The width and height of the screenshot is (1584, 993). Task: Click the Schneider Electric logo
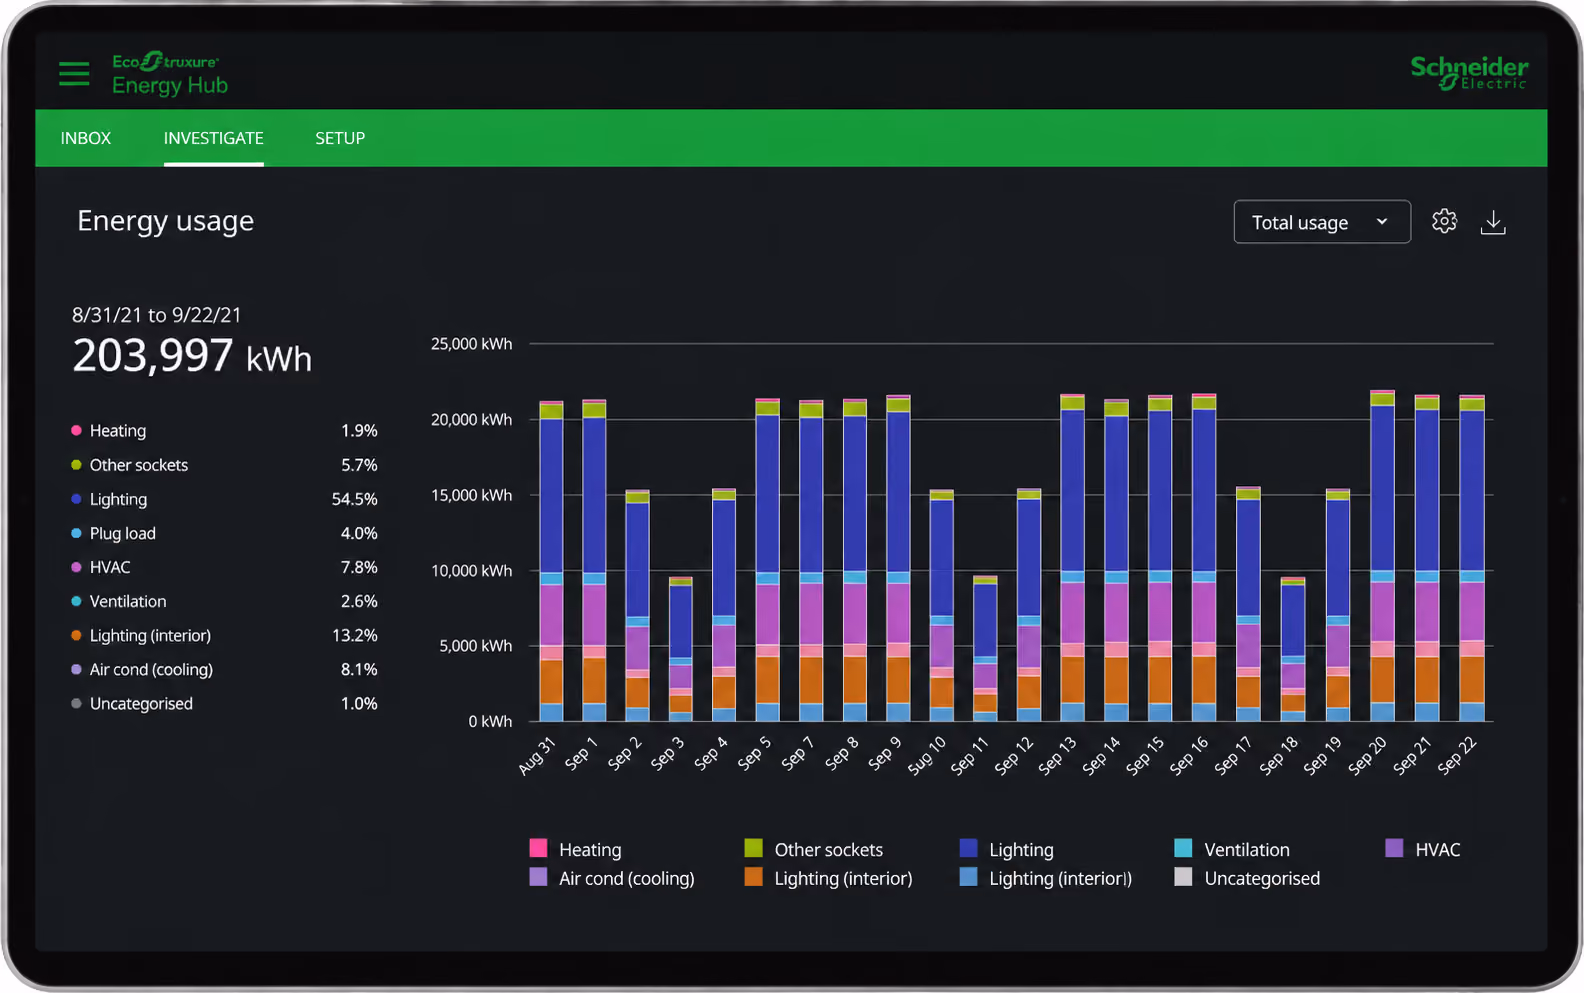coord(1469,72)
